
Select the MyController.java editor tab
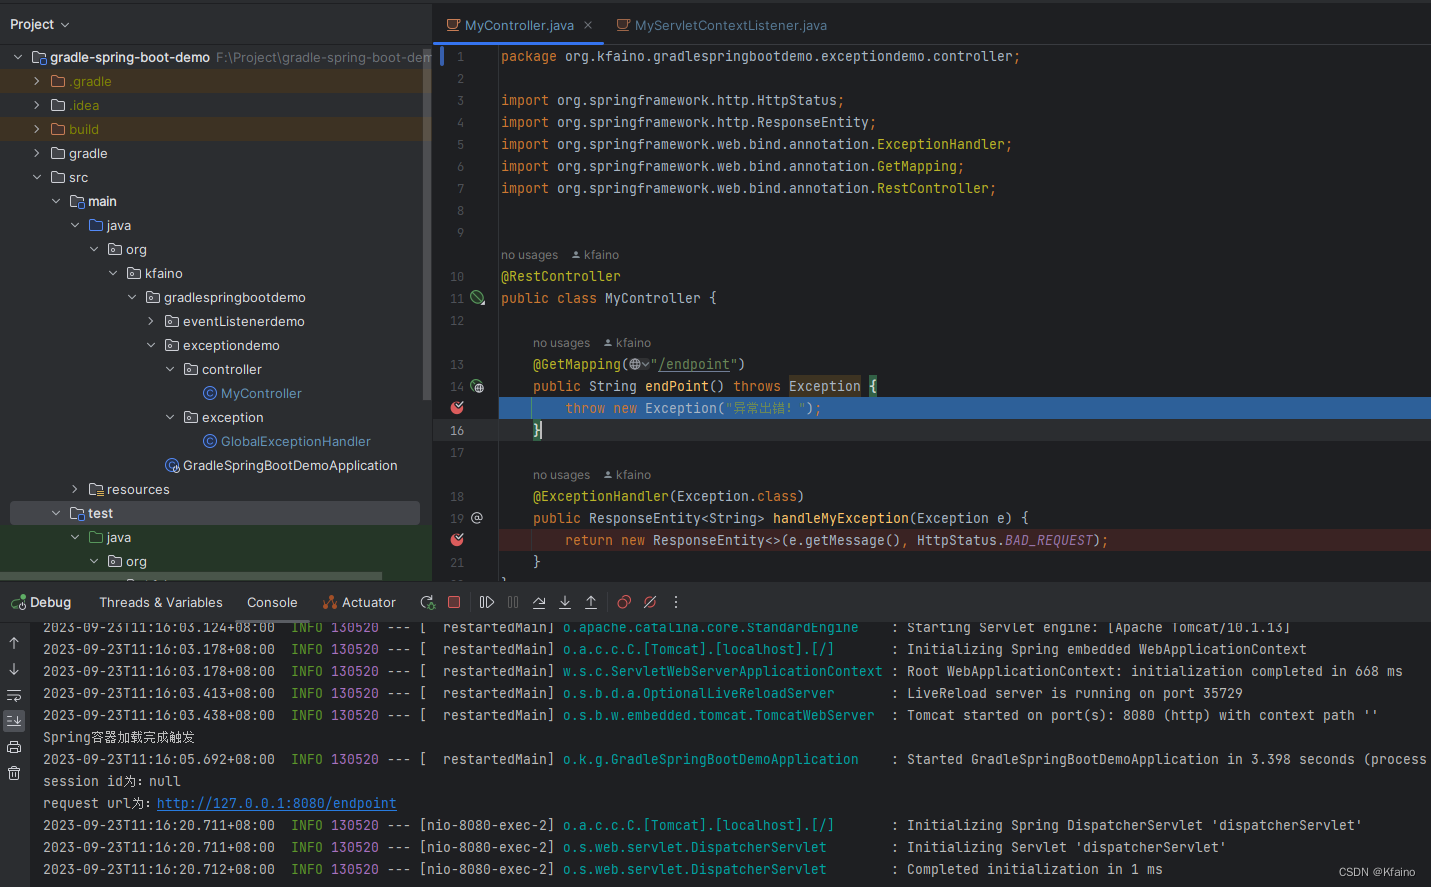pos(519,25)
